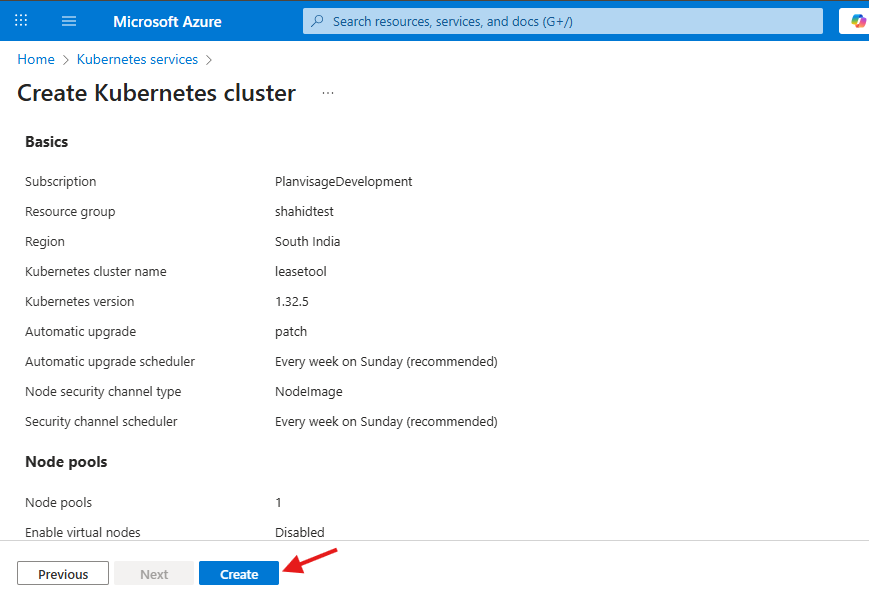The image size is (869, 597).
Task: Click the Enable virtual nodes Disabled value
Action: 299,532
